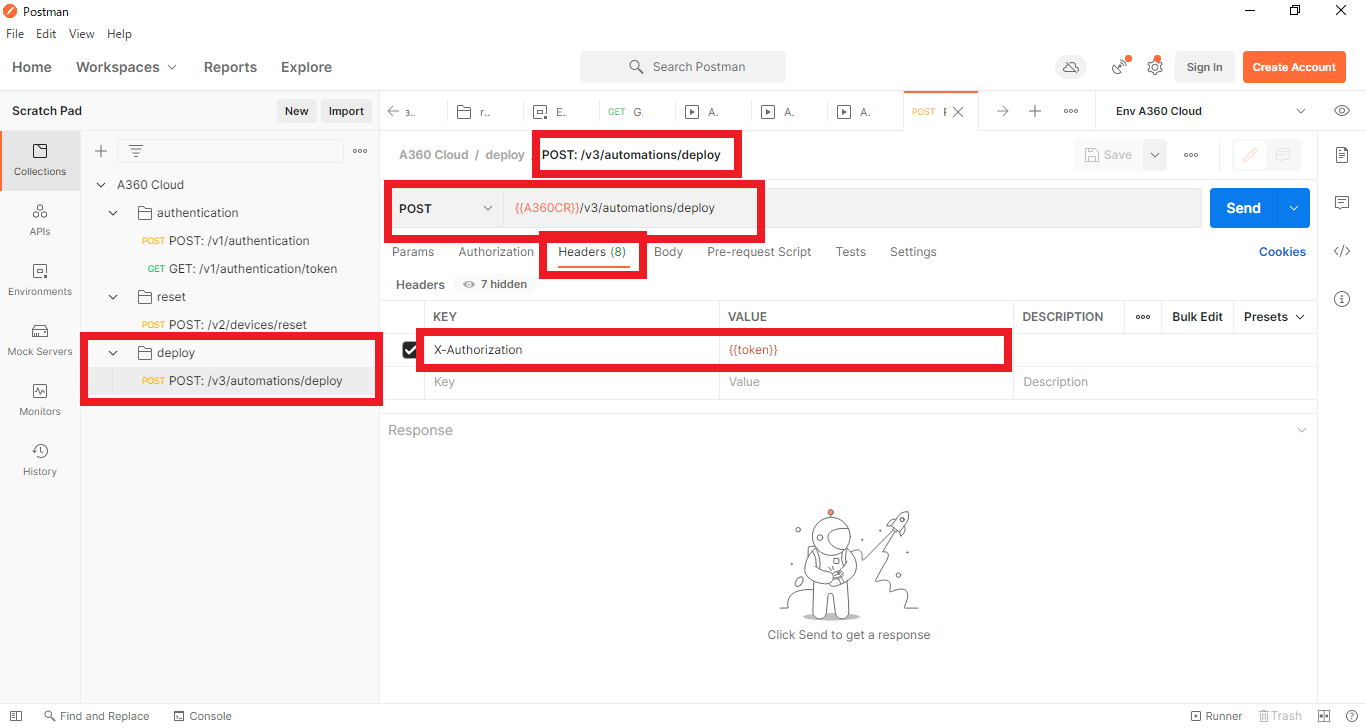This screenshot has width=1366, height=728.
Task: Switch to the request Settings tab
Action: click(913, 252)
